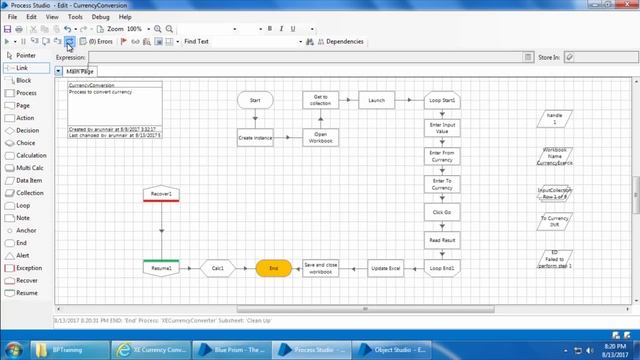640x360 pixels.
Task: Click into the Expression input field
Action: (305, 57)
